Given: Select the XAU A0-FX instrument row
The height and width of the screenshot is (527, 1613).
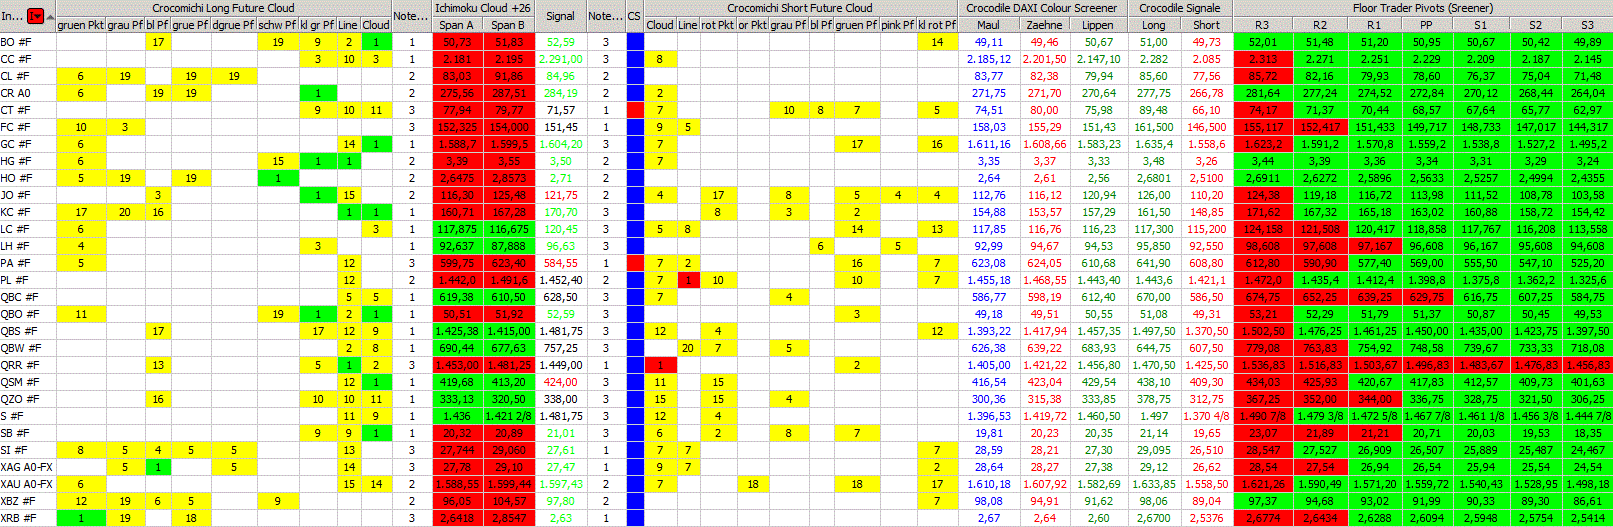Looking at the screenshot, I should pyautogui.click(x=26, y=484).
